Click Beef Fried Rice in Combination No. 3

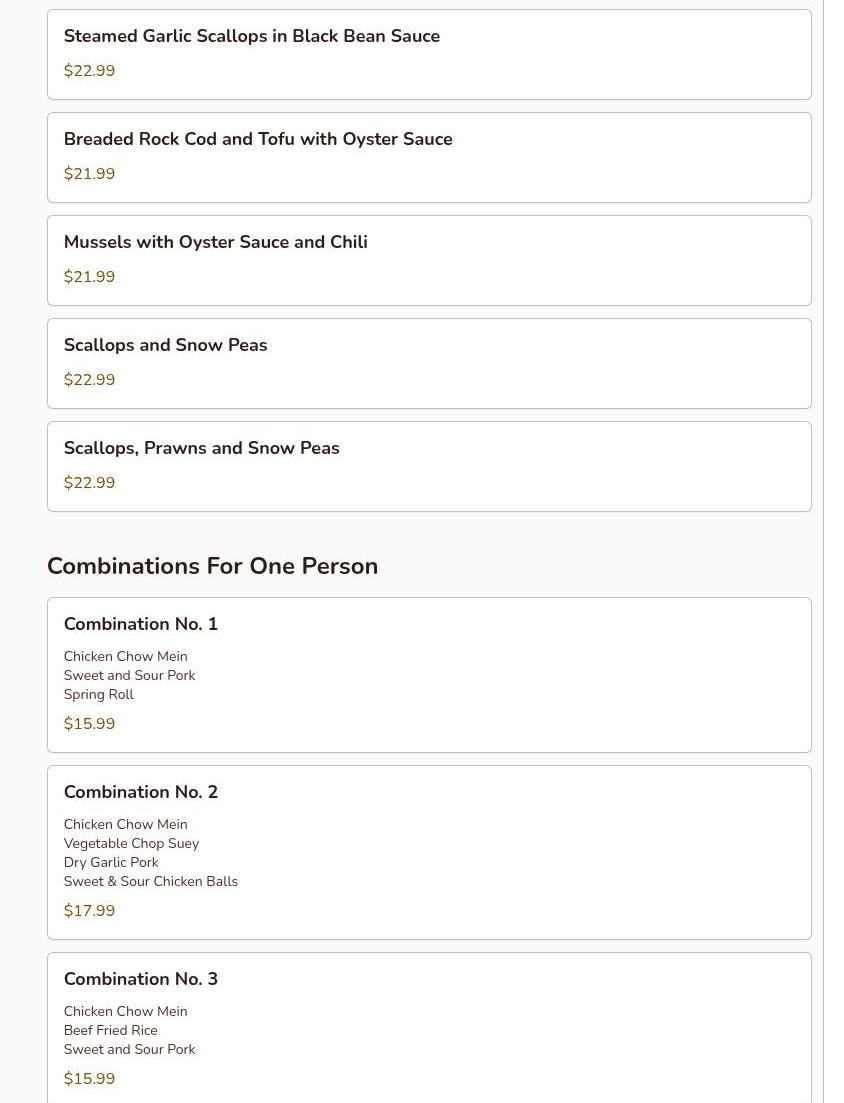point(110,1031)
